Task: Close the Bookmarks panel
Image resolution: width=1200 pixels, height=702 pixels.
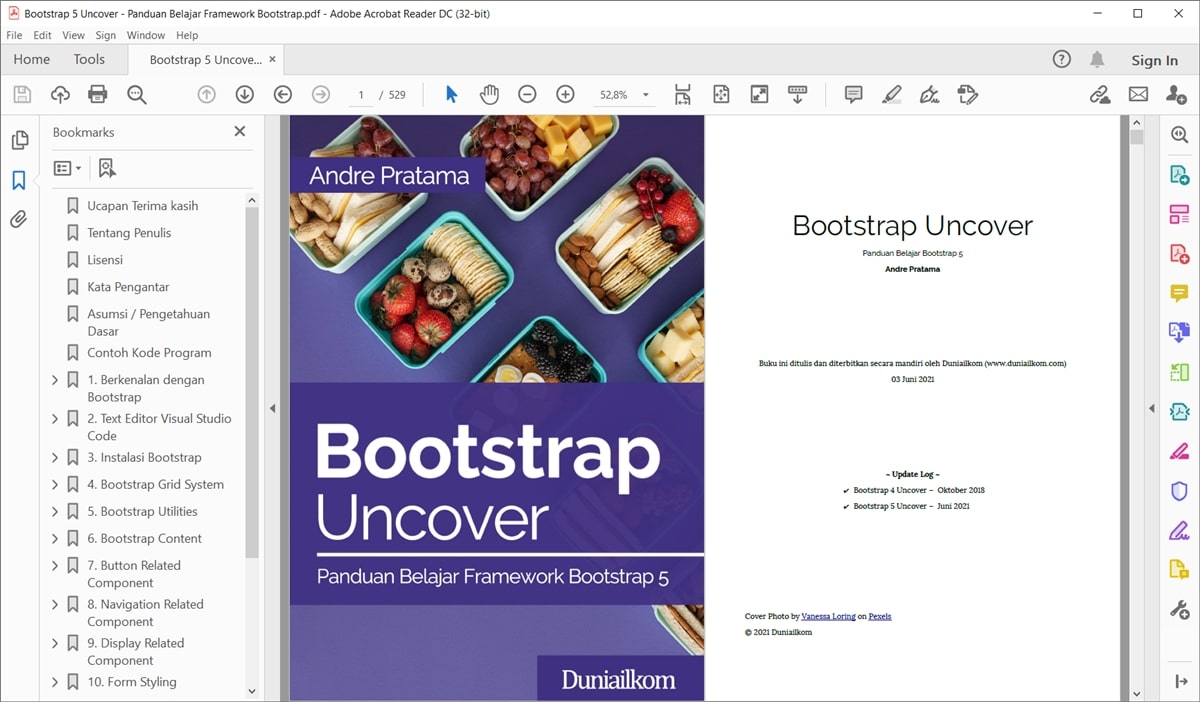Action: coord(240,131)
